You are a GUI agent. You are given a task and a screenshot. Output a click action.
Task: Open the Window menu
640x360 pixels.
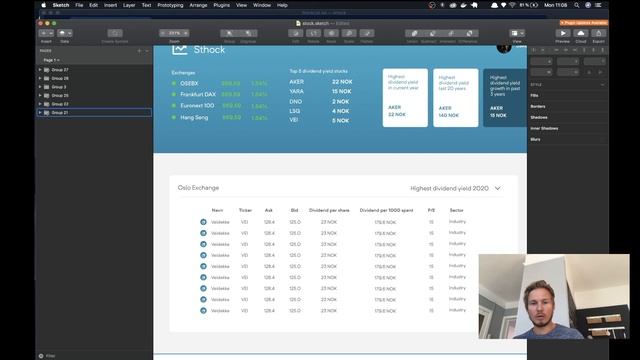point(262,5)
